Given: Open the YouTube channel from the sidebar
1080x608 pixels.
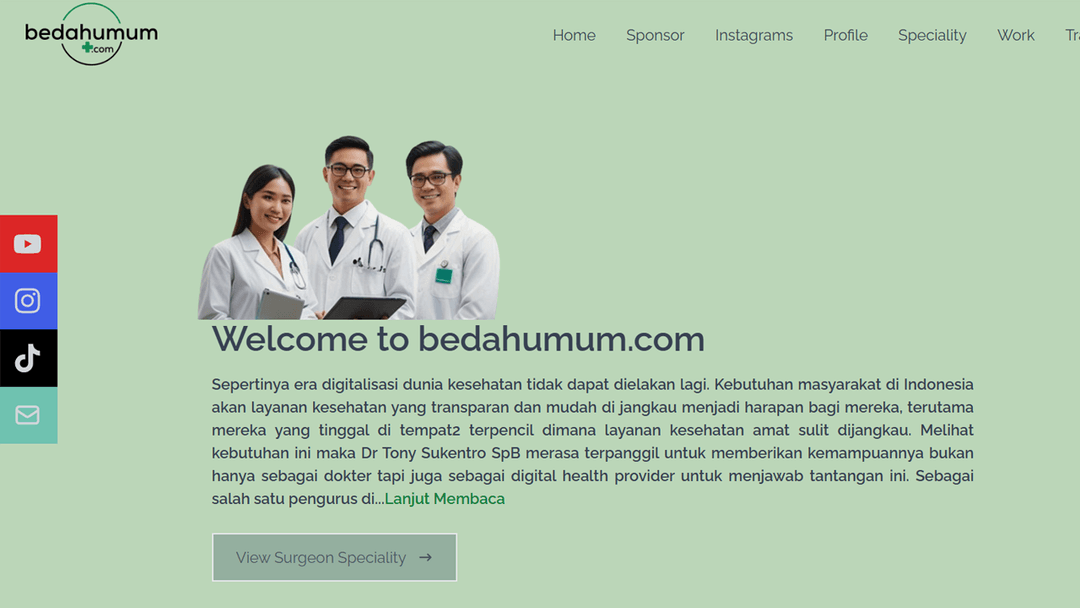Looking at the screenshot, I should tap(28, 244).
